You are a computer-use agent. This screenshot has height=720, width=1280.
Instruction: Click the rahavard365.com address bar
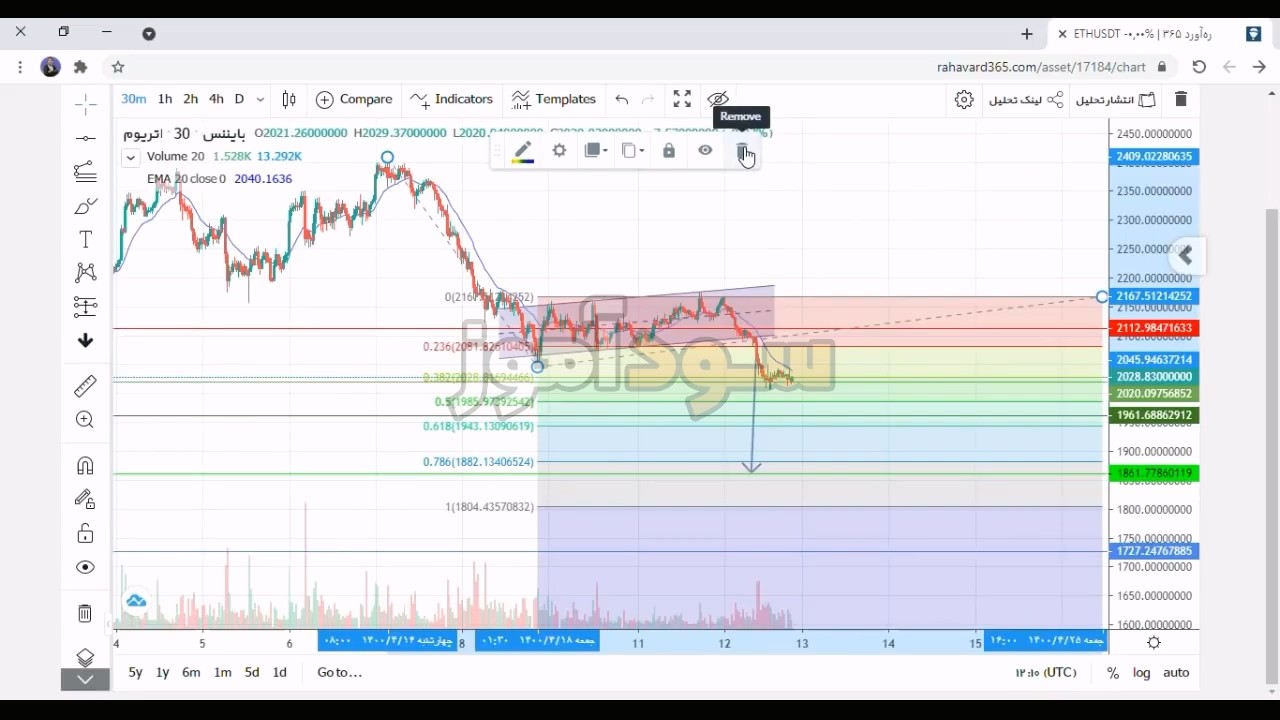pyautogui.click(x=1041, y=67)
